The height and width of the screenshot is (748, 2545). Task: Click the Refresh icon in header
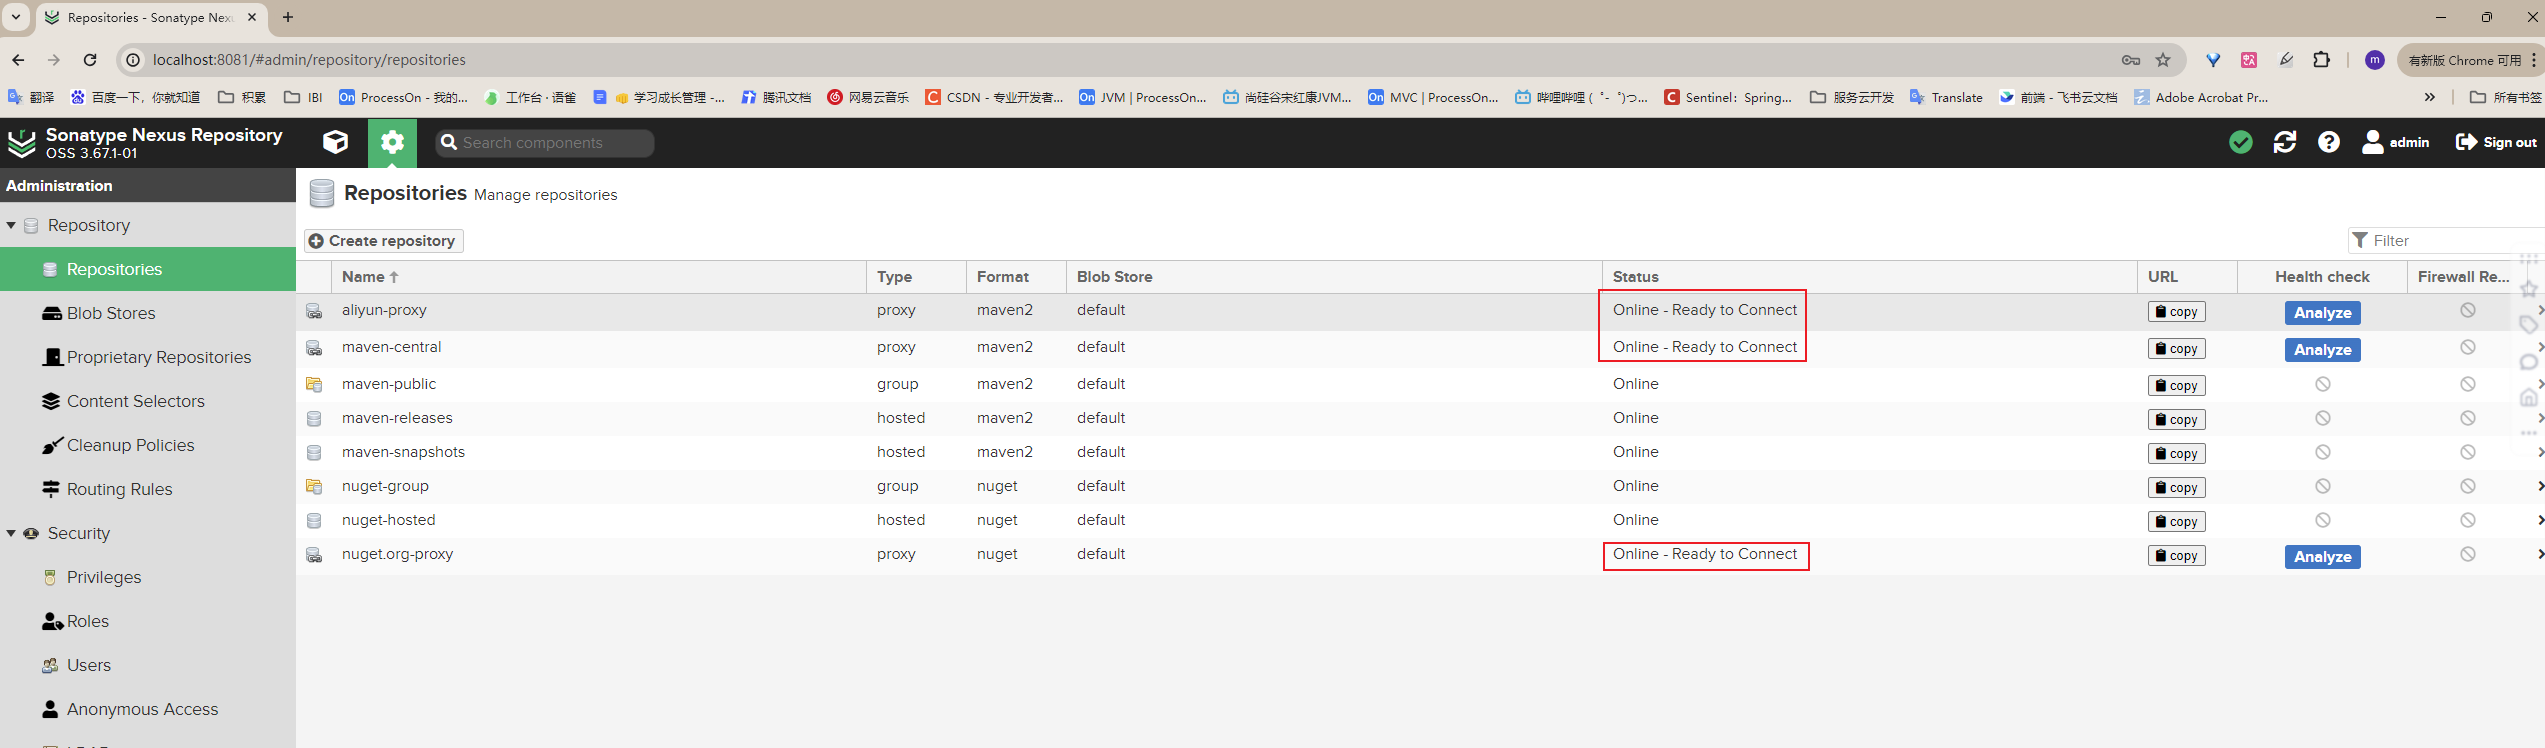[2285, 143]
